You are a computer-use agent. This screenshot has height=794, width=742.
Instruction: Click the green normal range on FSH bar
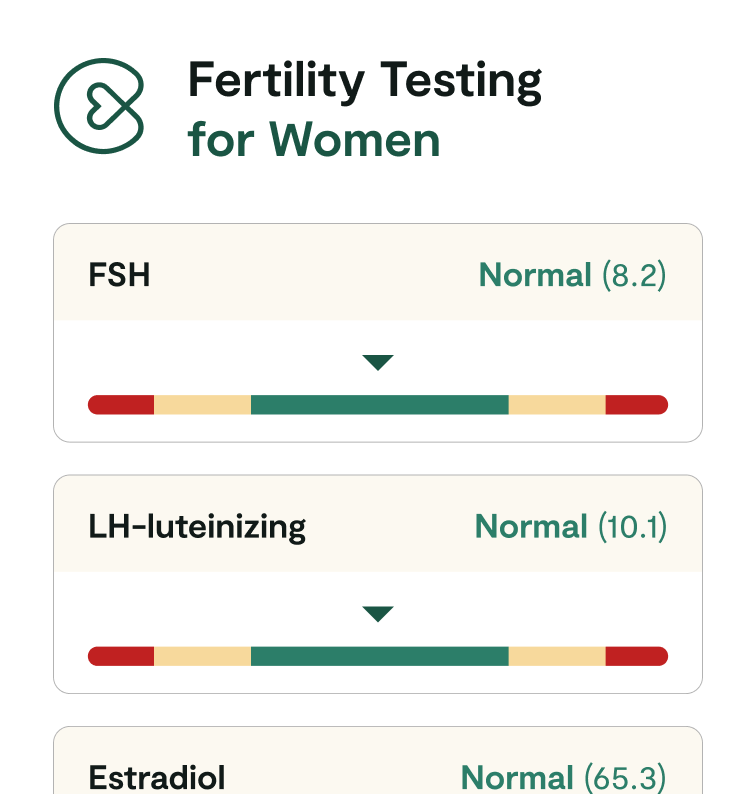380,405
